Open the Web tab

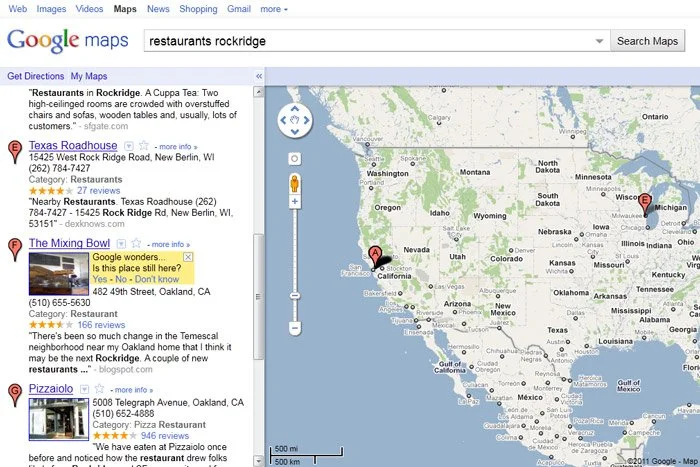pos(18,9)
